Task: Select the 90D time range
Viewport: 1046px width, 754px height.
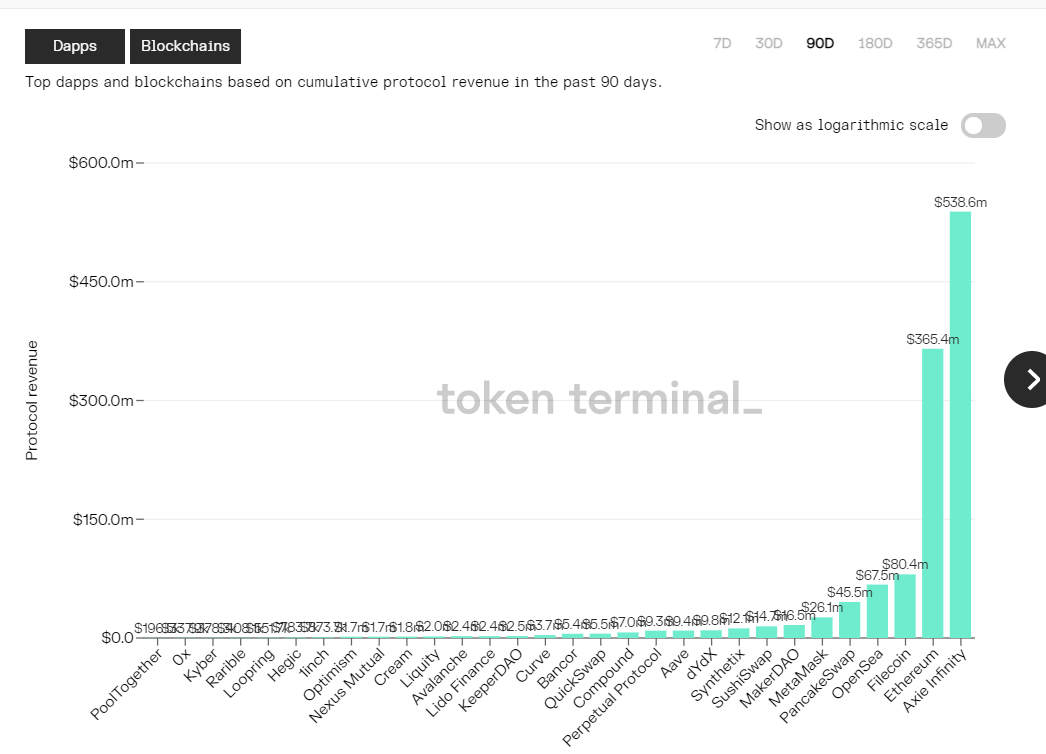Action: pyautogui.click(x=820, y=43)
